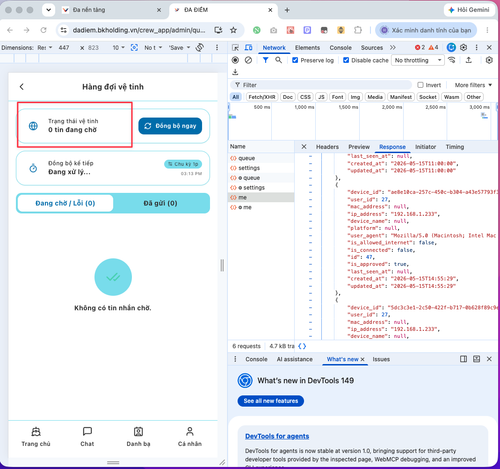The width and height of the screenshot is (500, 469).
Task: Bookmark this page star icon
Action: 233,30
